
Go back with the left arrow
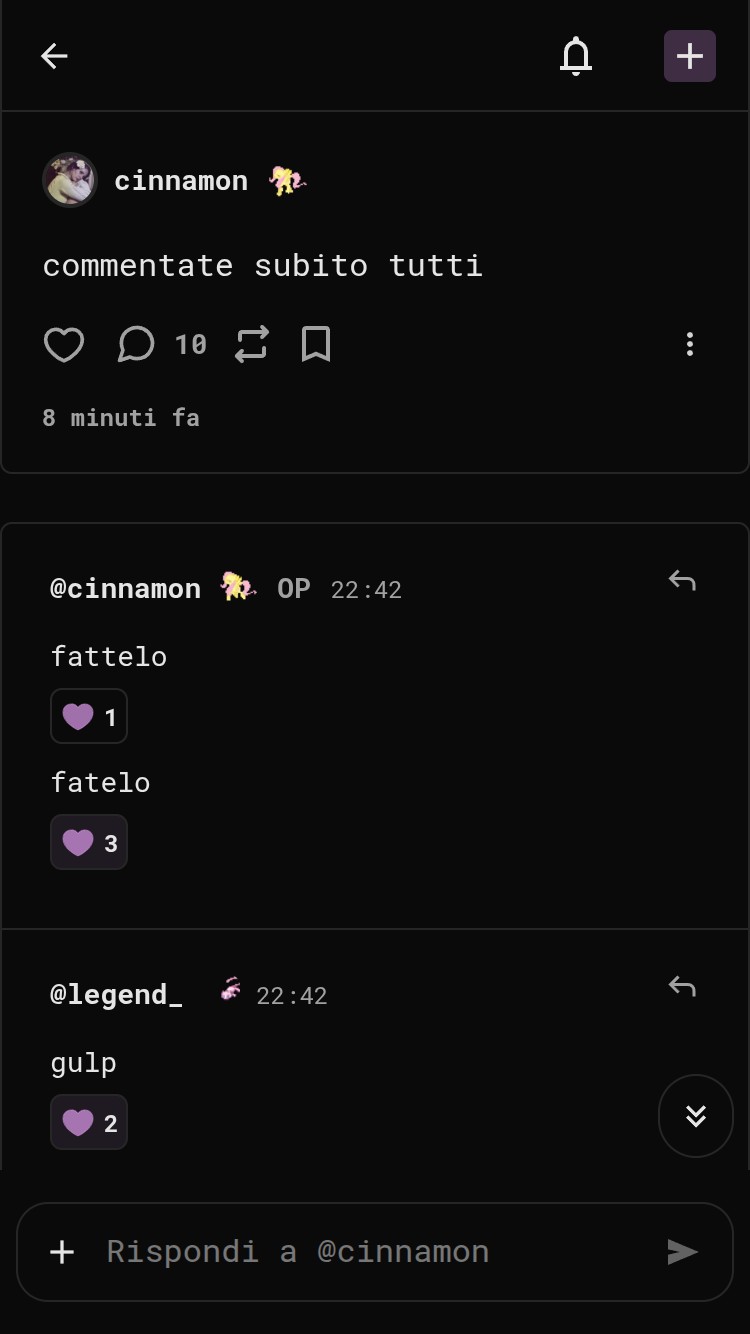(x=54, y=56)
